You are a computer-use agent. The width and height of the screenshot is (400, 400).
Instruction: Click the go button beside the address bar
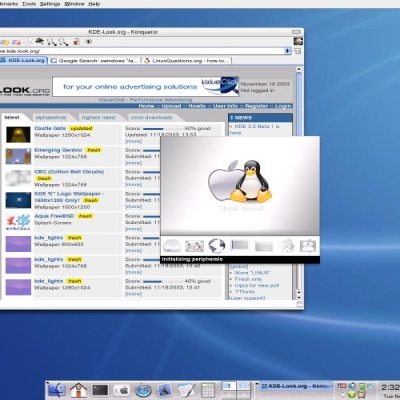(297, 51)
